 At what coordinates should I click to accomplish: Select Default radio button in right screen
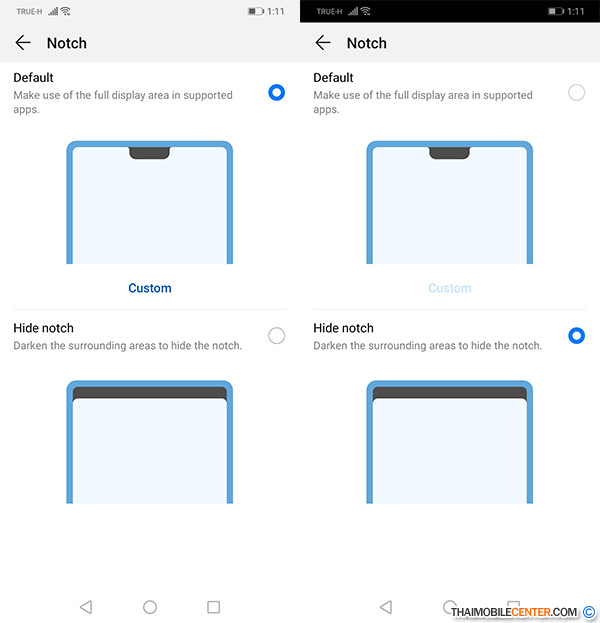click(576, 93)
